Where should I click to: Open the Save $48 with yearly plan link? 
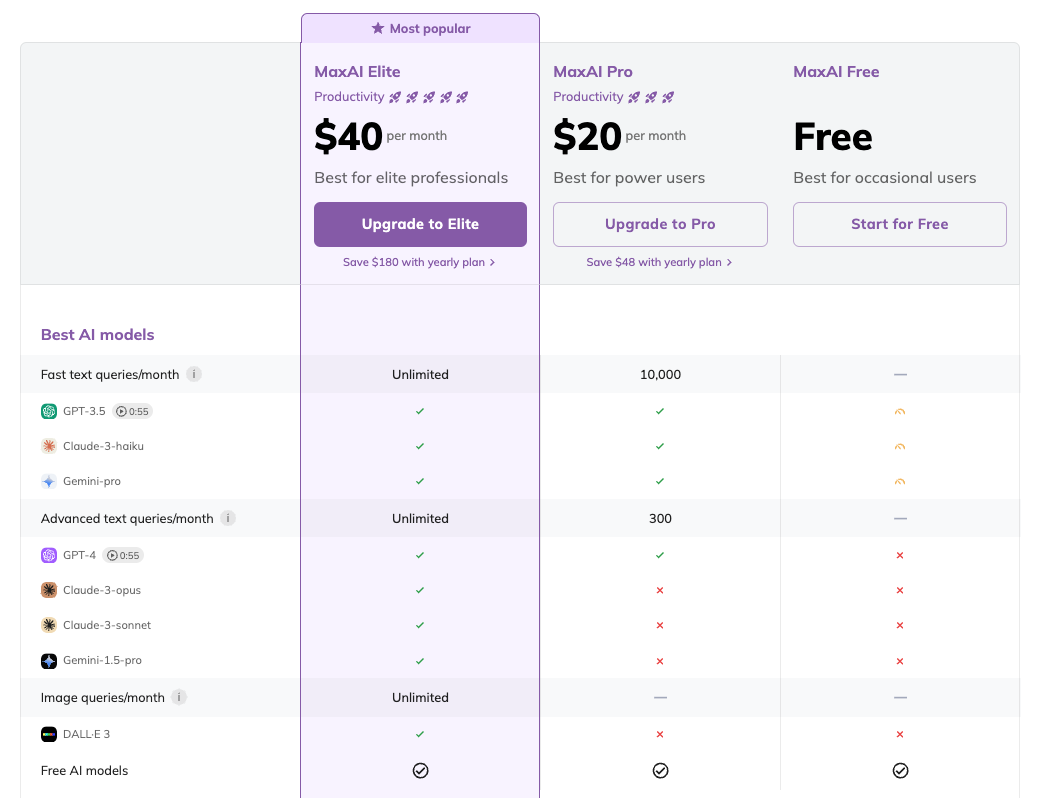tap(659, 262)
